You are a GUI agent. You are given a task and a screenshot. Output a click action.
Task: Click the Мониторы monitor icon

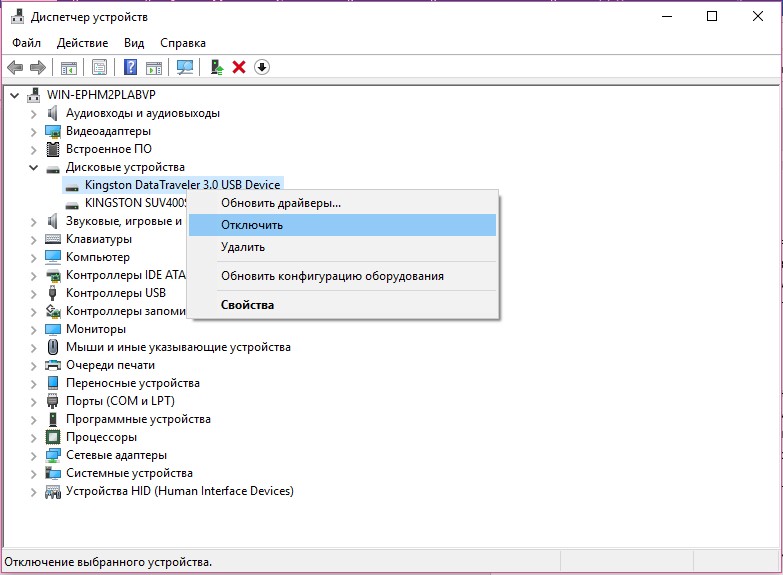(53, 329)
